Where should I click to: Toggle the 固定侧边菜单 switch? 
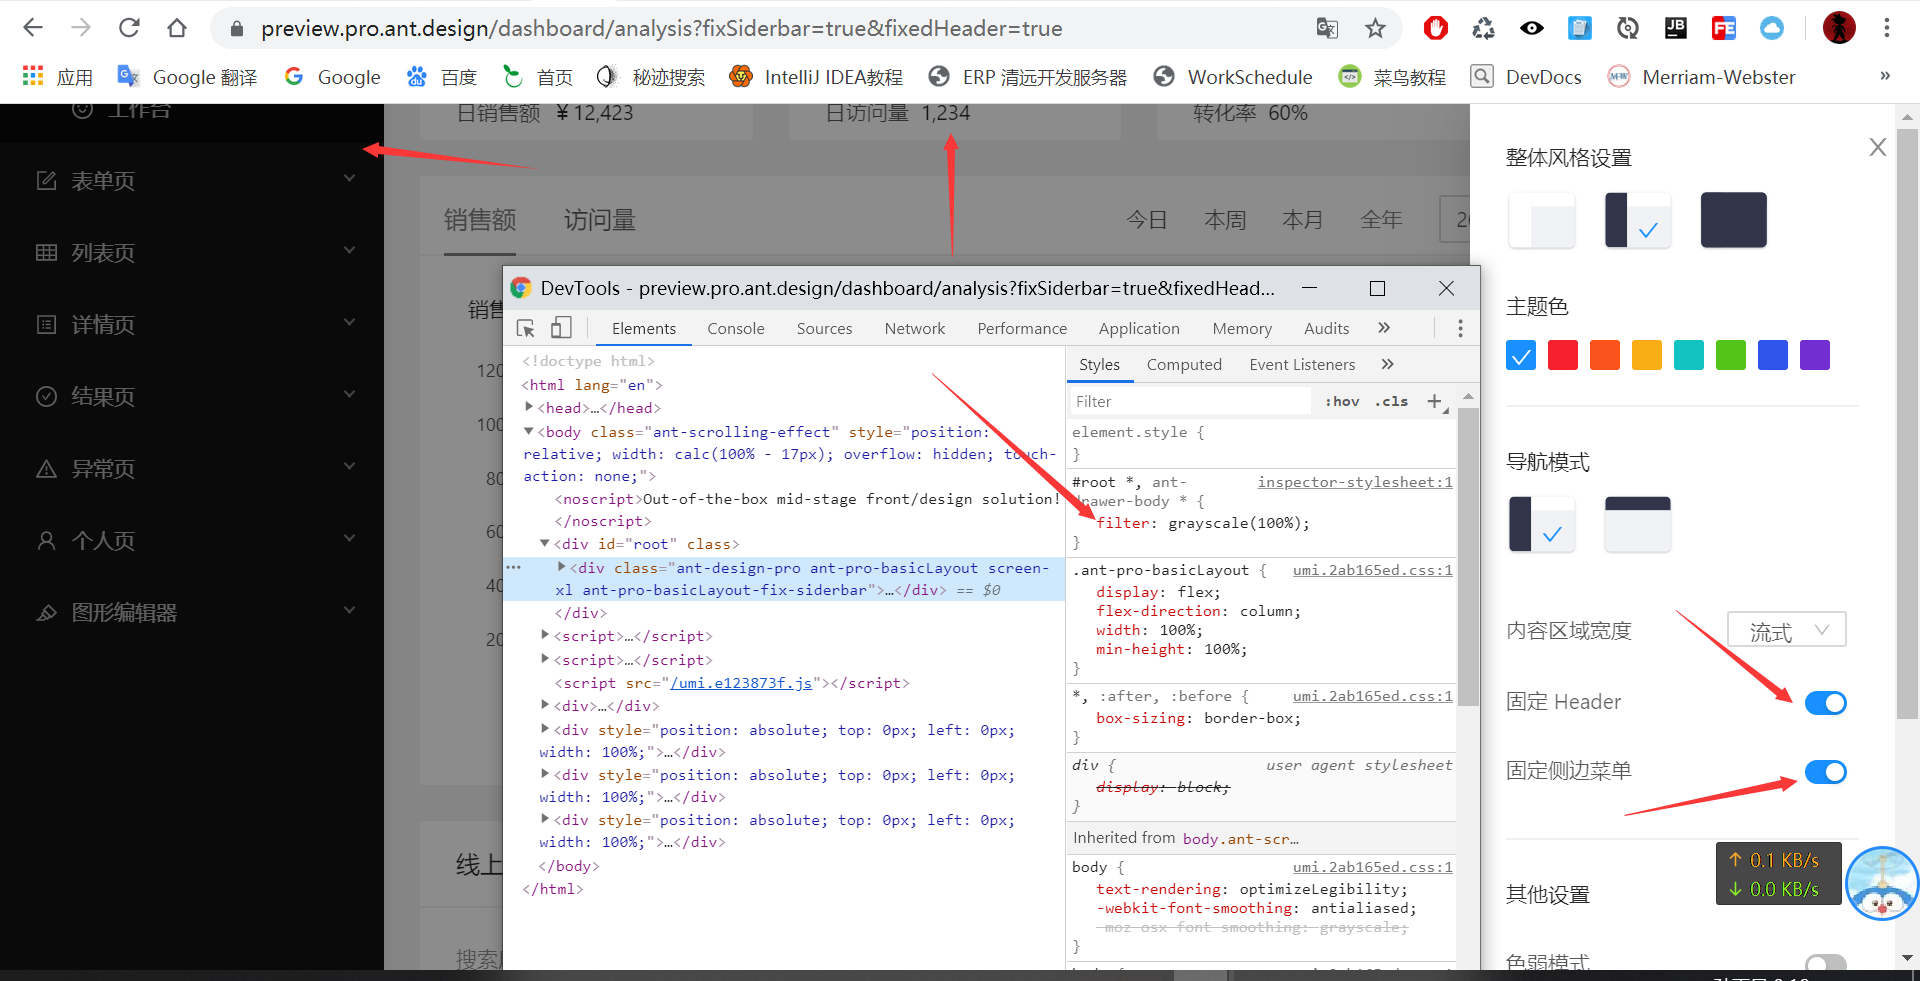[x=1825, y=772]
